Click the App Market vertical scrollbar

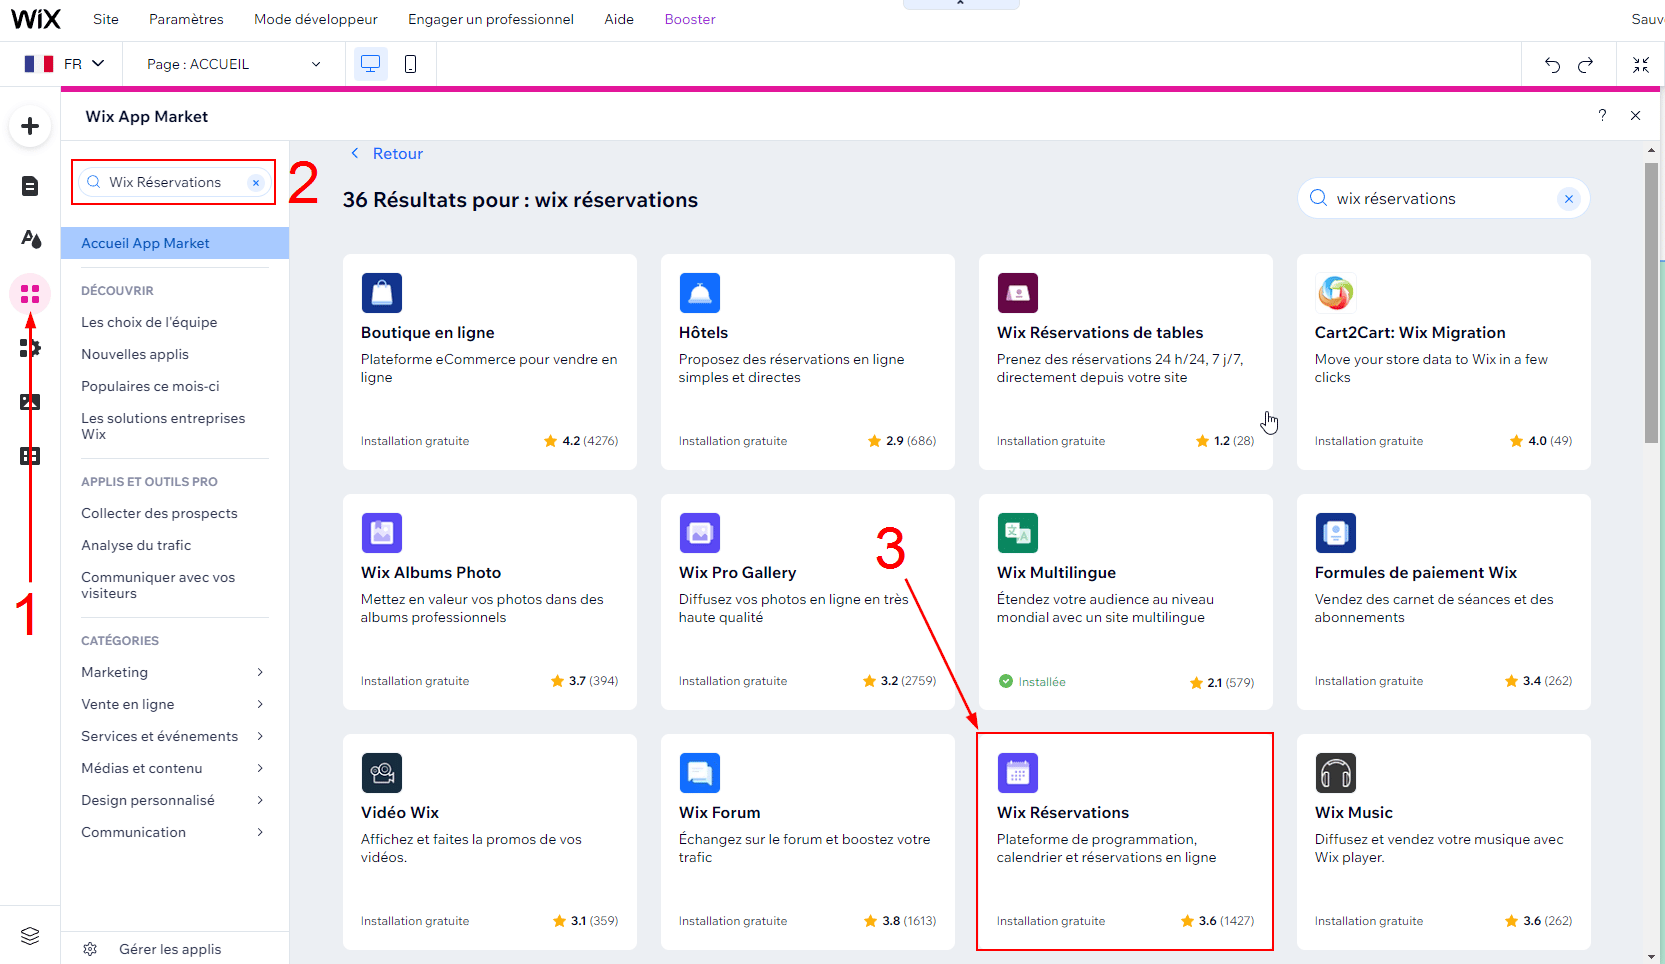click(1651, 302)
